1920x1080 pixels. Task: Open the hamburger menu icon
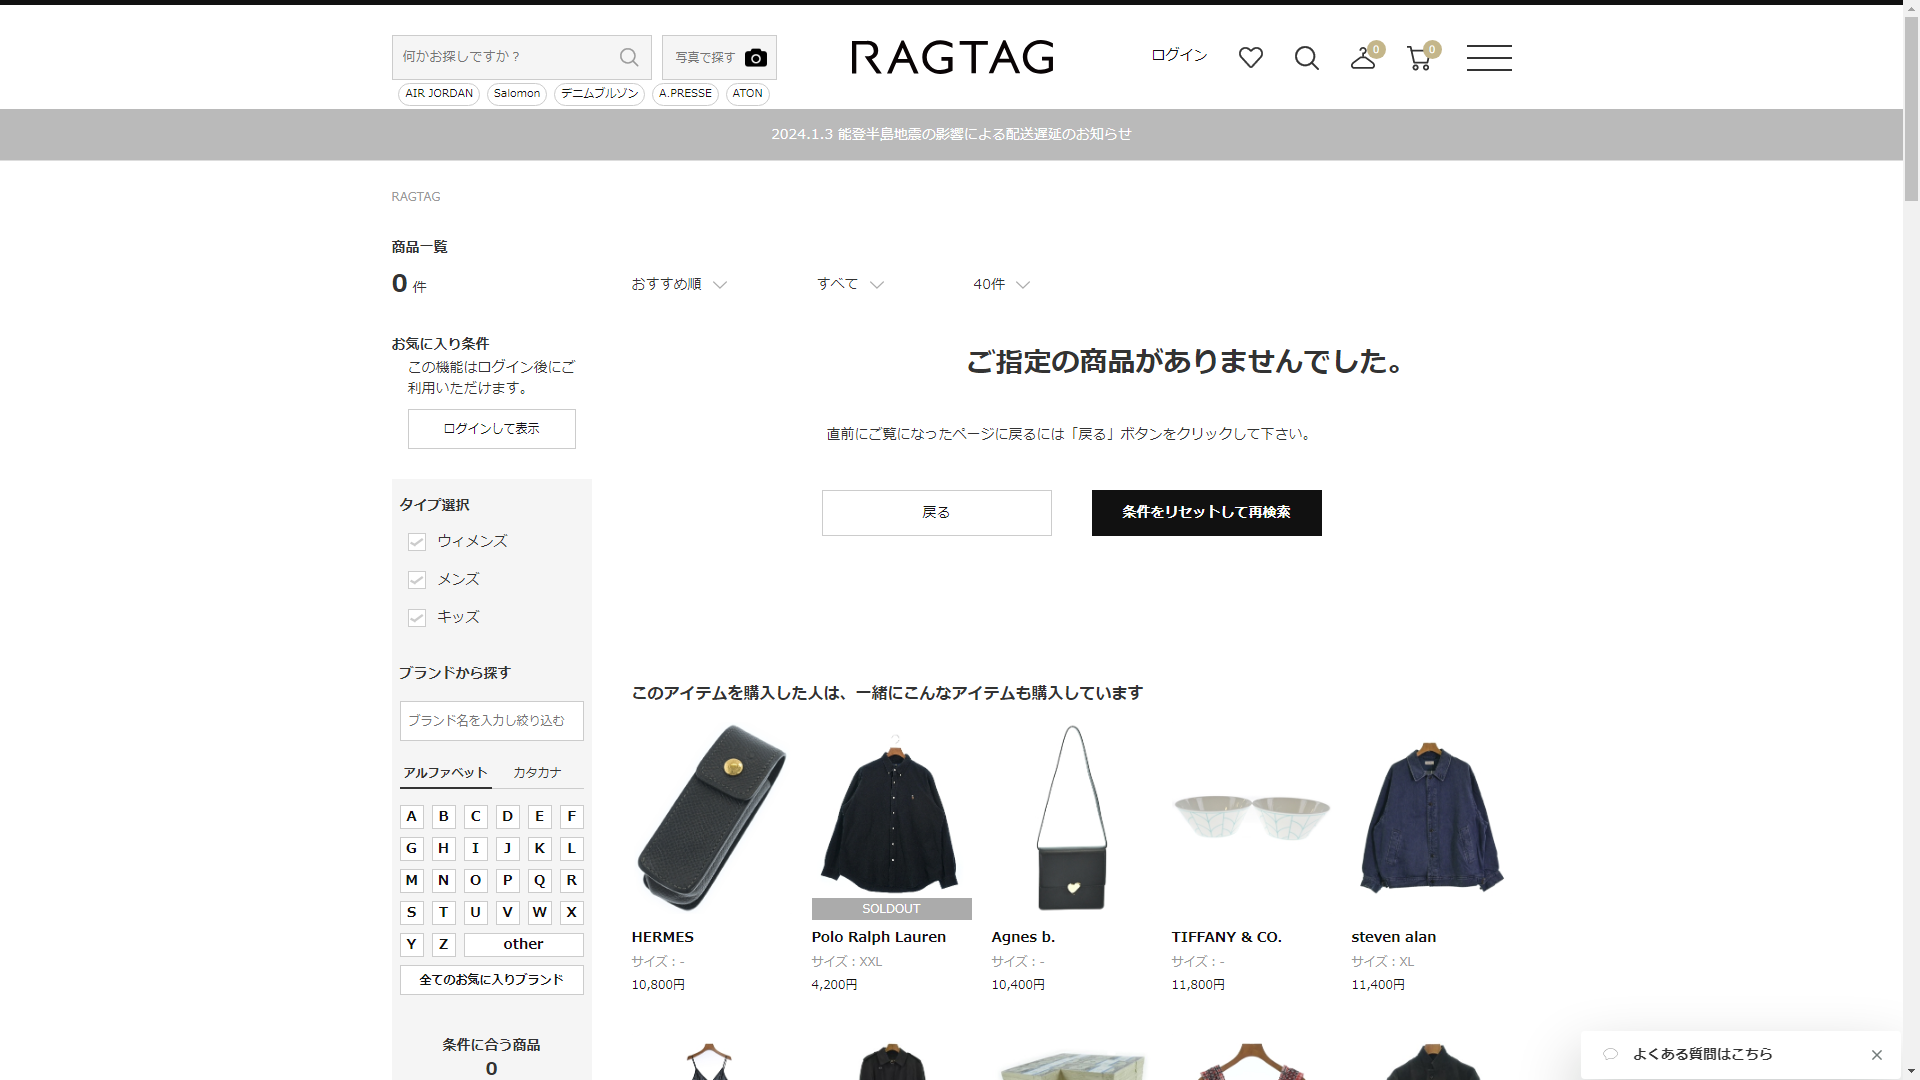click(x=1488, y=58)
